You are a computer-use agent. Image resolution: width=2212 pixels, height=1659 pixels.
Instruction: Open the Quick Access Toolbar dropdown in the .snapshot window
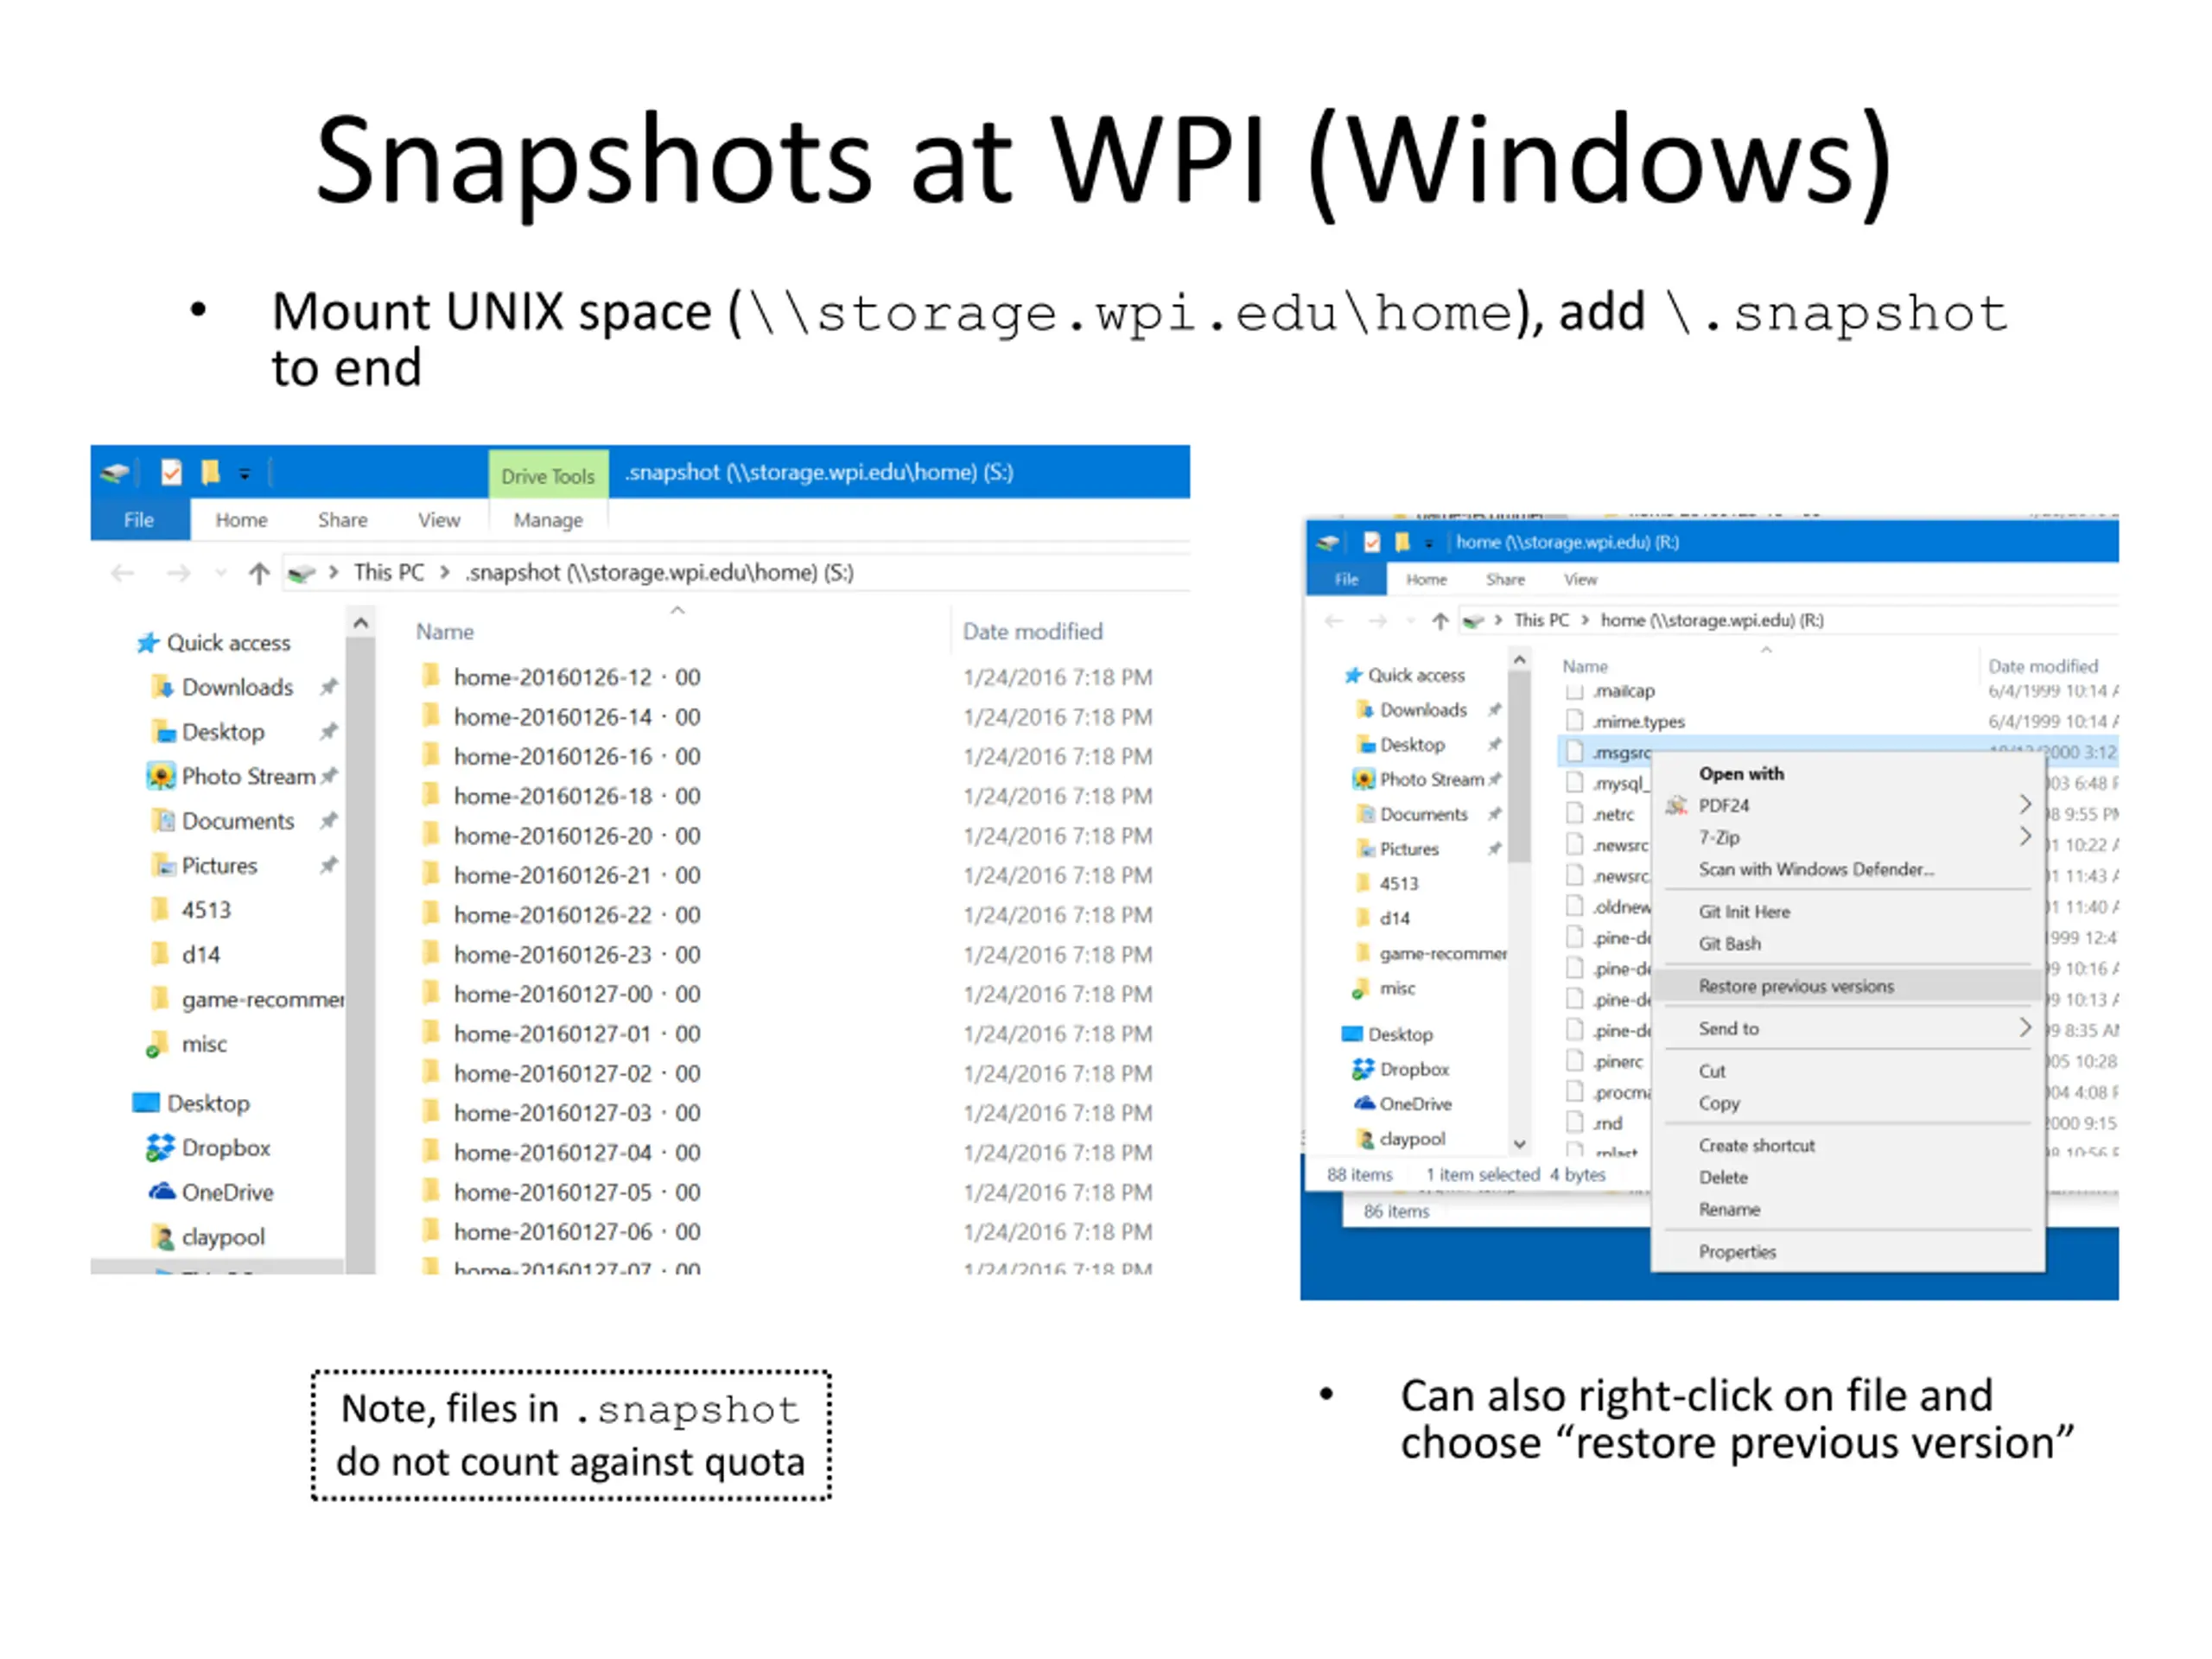[x=244, y=473]
